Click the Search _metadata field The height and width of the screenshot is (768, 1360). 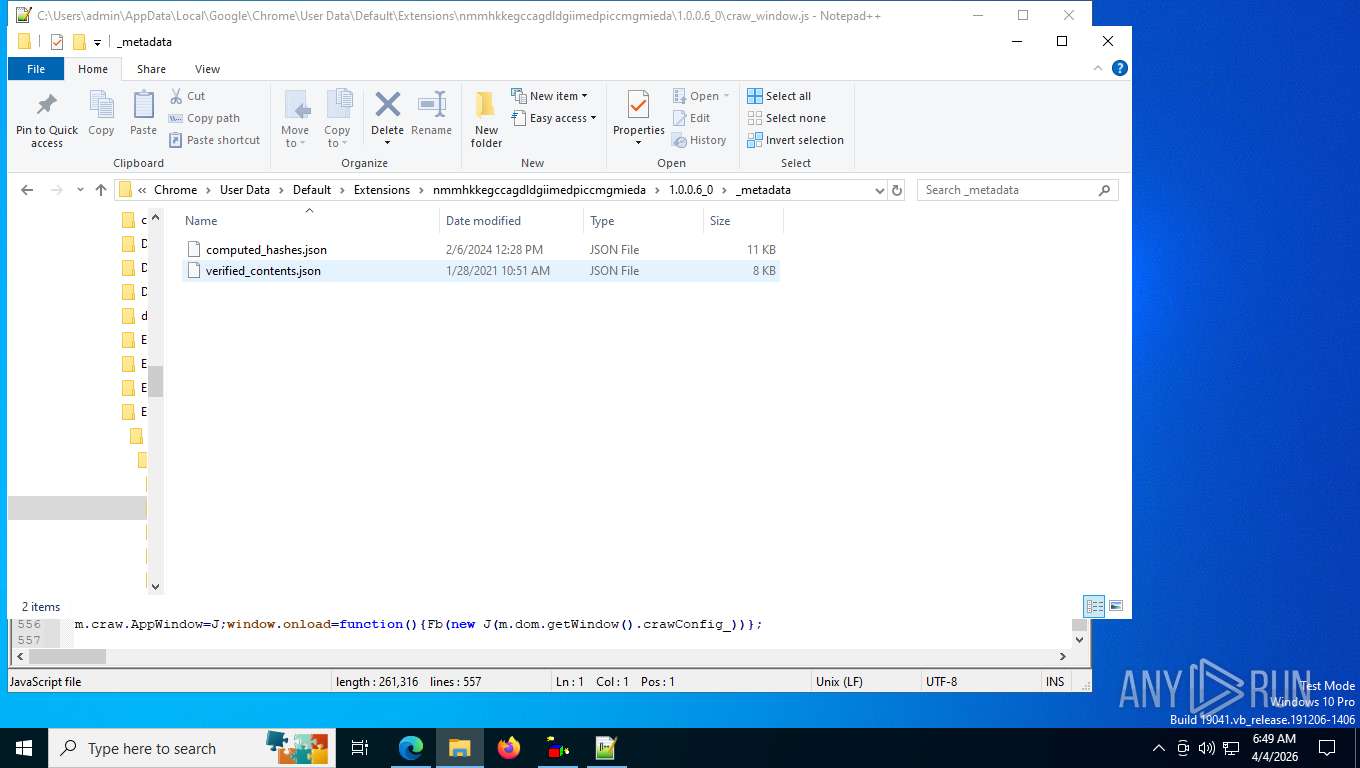(1017, 190)
